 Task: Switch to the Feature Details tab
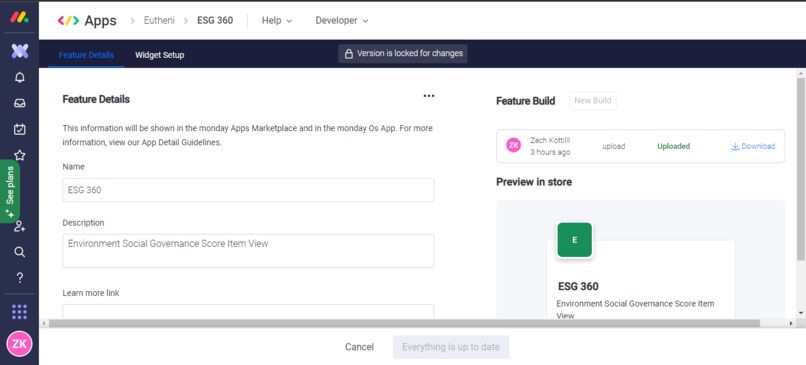(86, 55)
